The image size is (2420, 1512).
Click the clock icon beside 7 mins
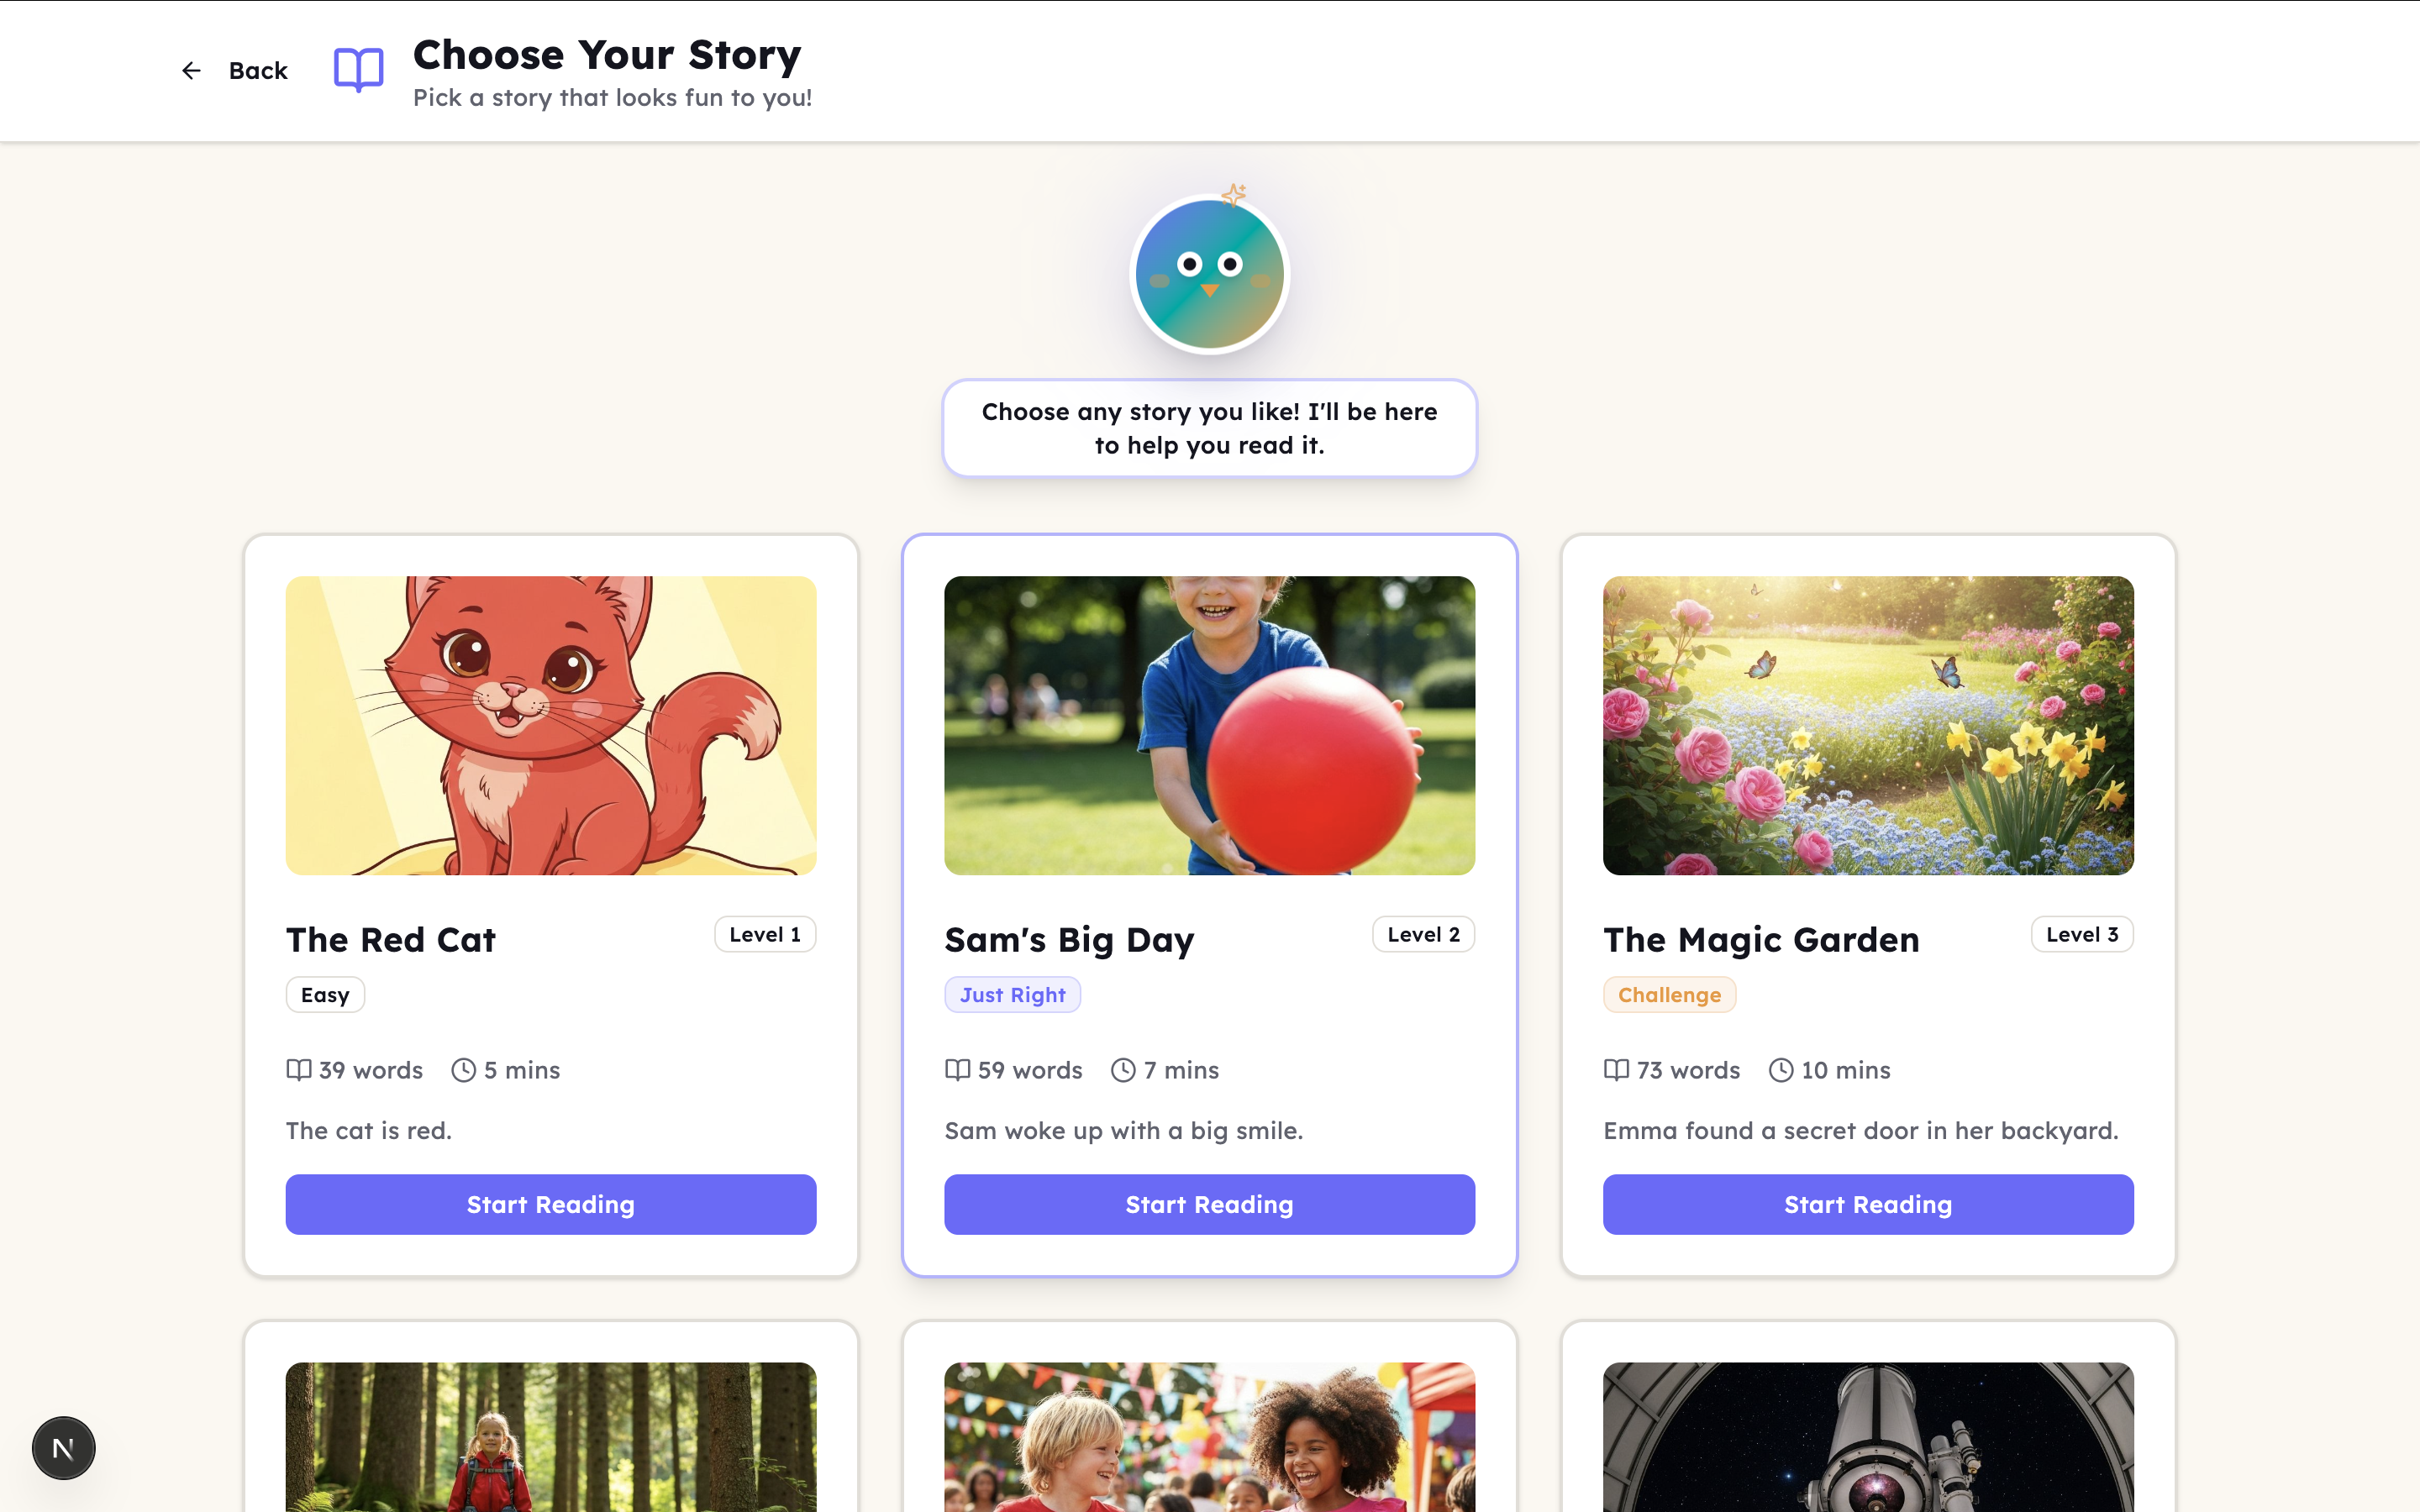click(x=1123, y=1070)
